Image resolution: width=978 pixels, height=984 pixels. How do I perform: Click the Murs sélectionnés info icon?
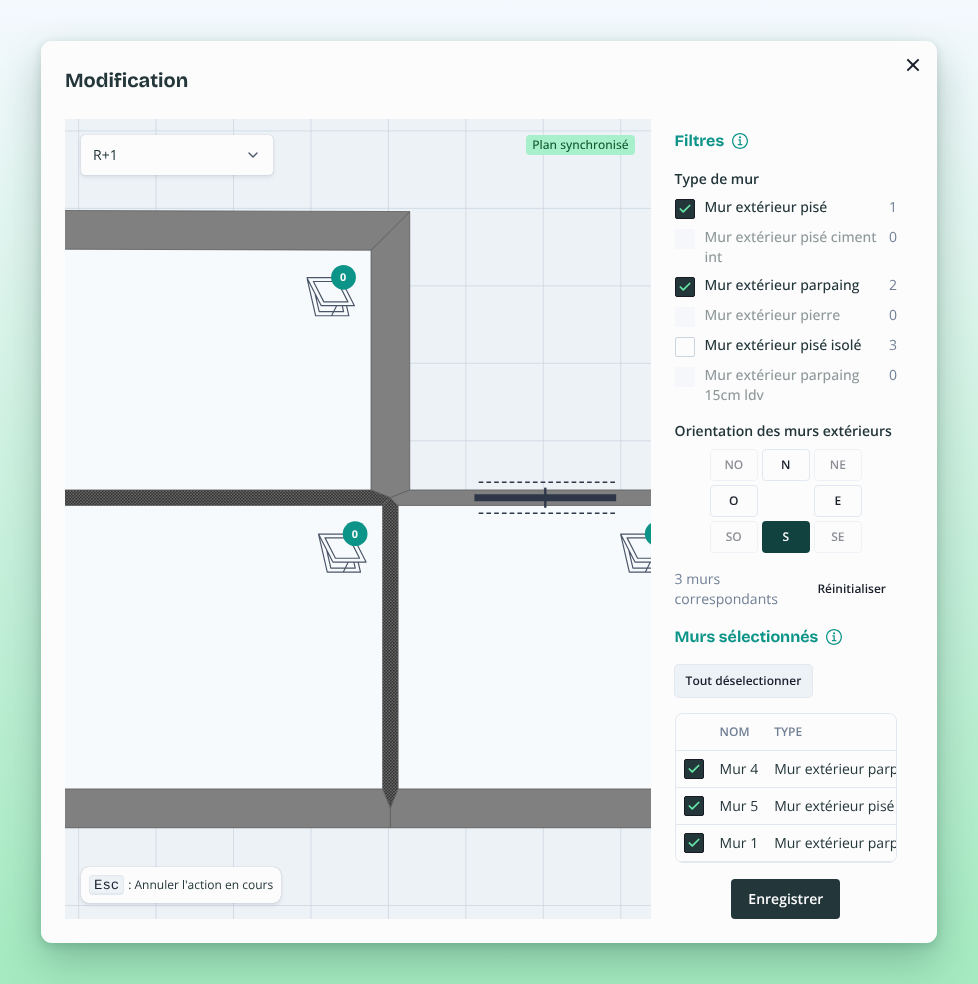(x=834, y=637)
